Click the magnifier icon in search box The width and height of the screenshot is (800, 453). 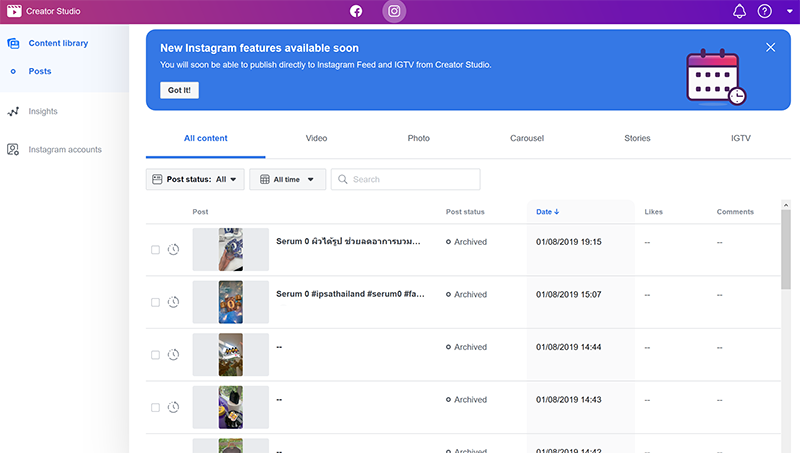[343, 180]
